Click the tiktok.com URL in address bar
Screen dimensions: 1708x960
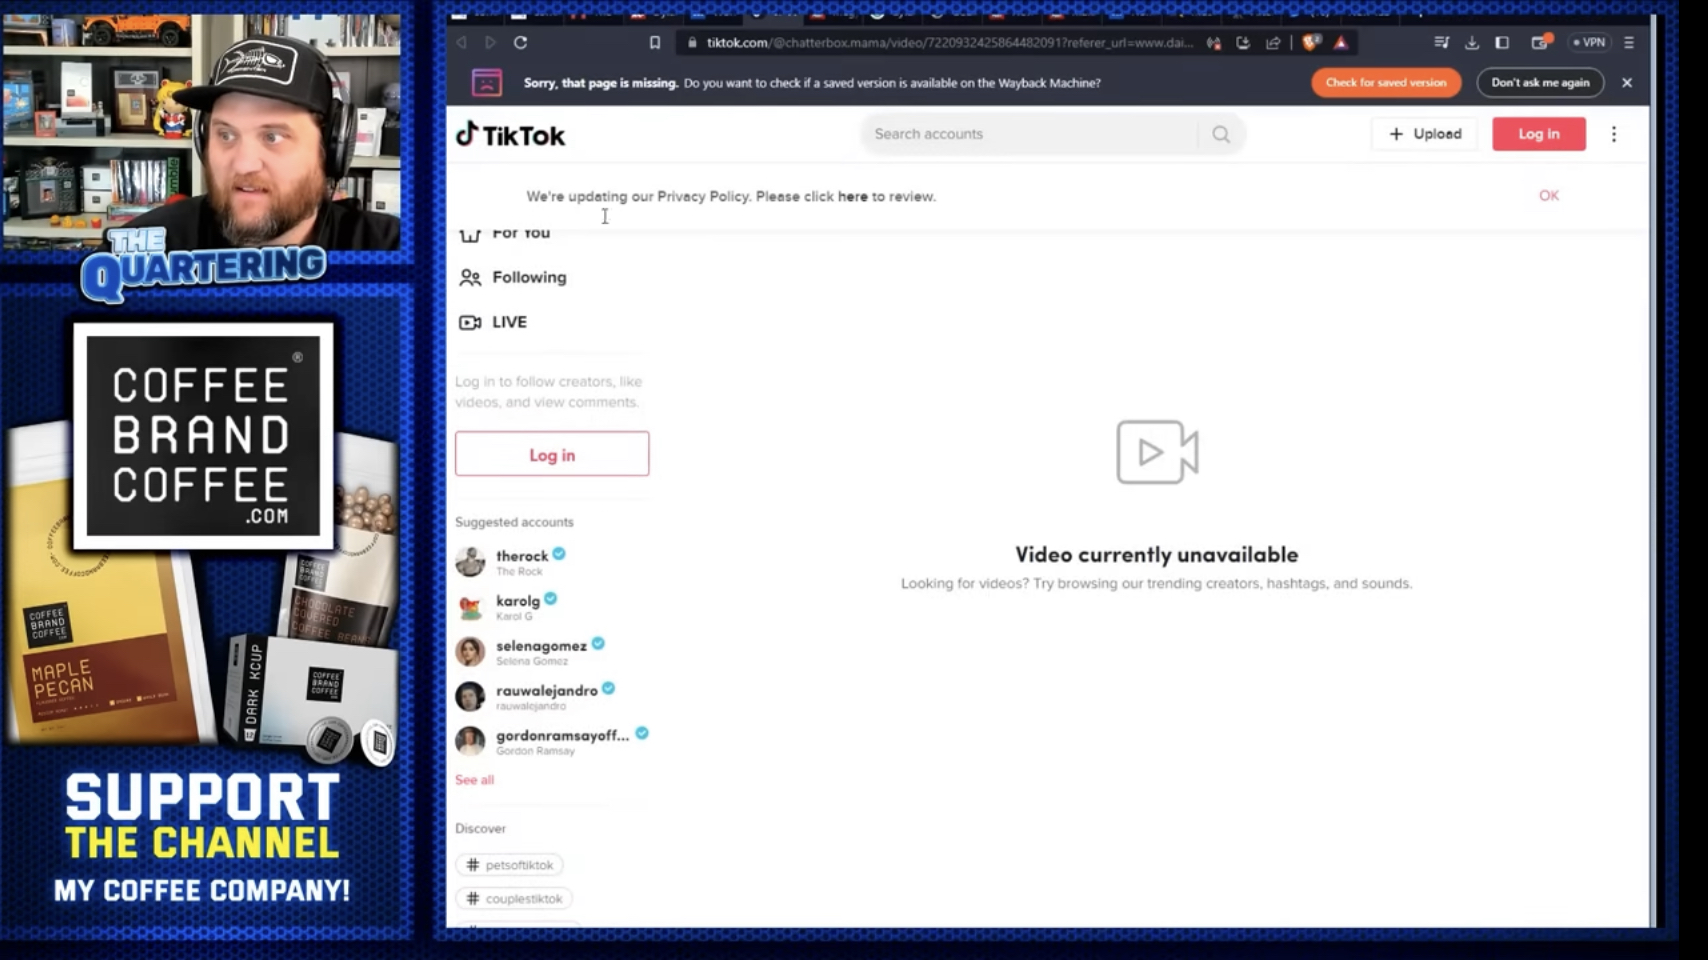(949, 43)
